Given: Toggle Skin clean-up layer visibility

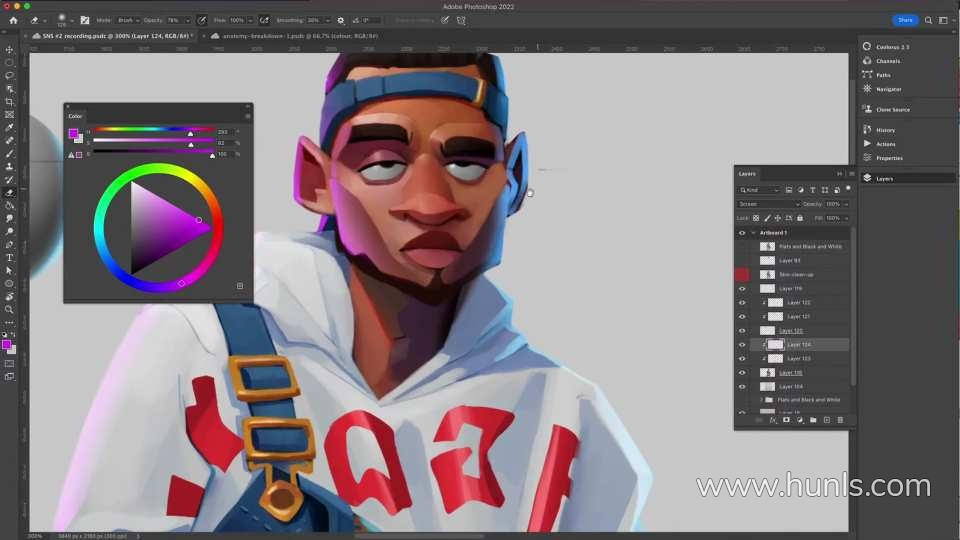Looking at the screenshot, I should pos(742,275).
